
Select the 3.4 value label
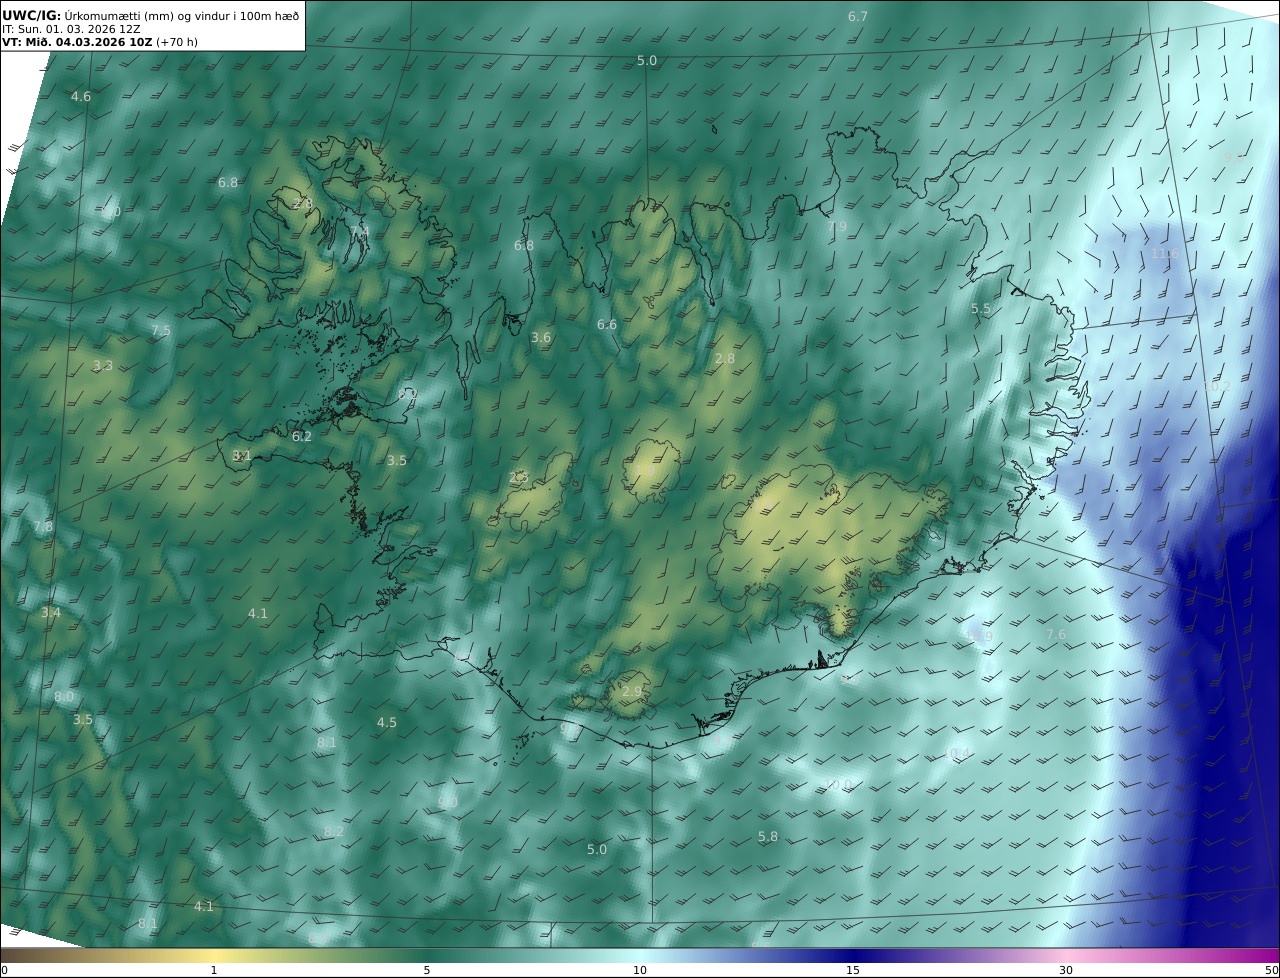51,613
